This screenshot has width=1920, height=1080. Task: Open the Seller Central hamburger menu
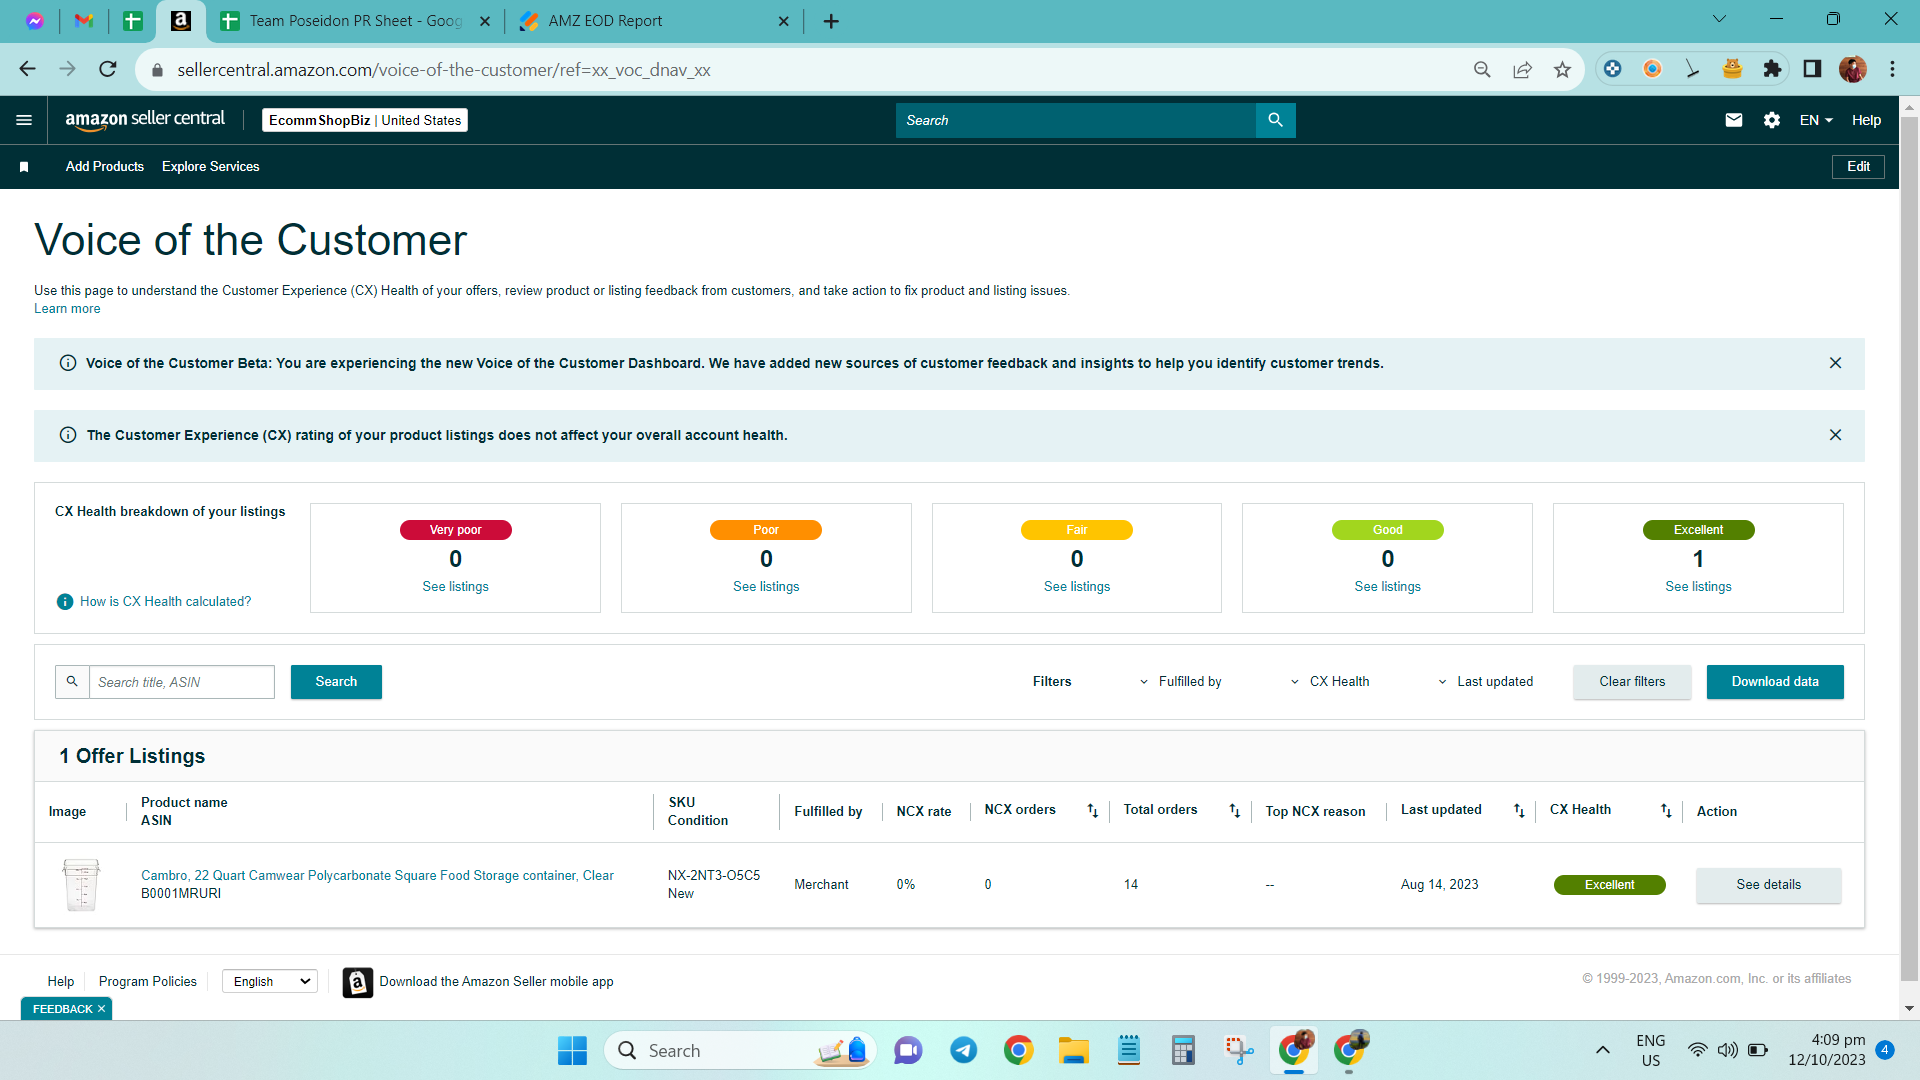tap(24, 120)
